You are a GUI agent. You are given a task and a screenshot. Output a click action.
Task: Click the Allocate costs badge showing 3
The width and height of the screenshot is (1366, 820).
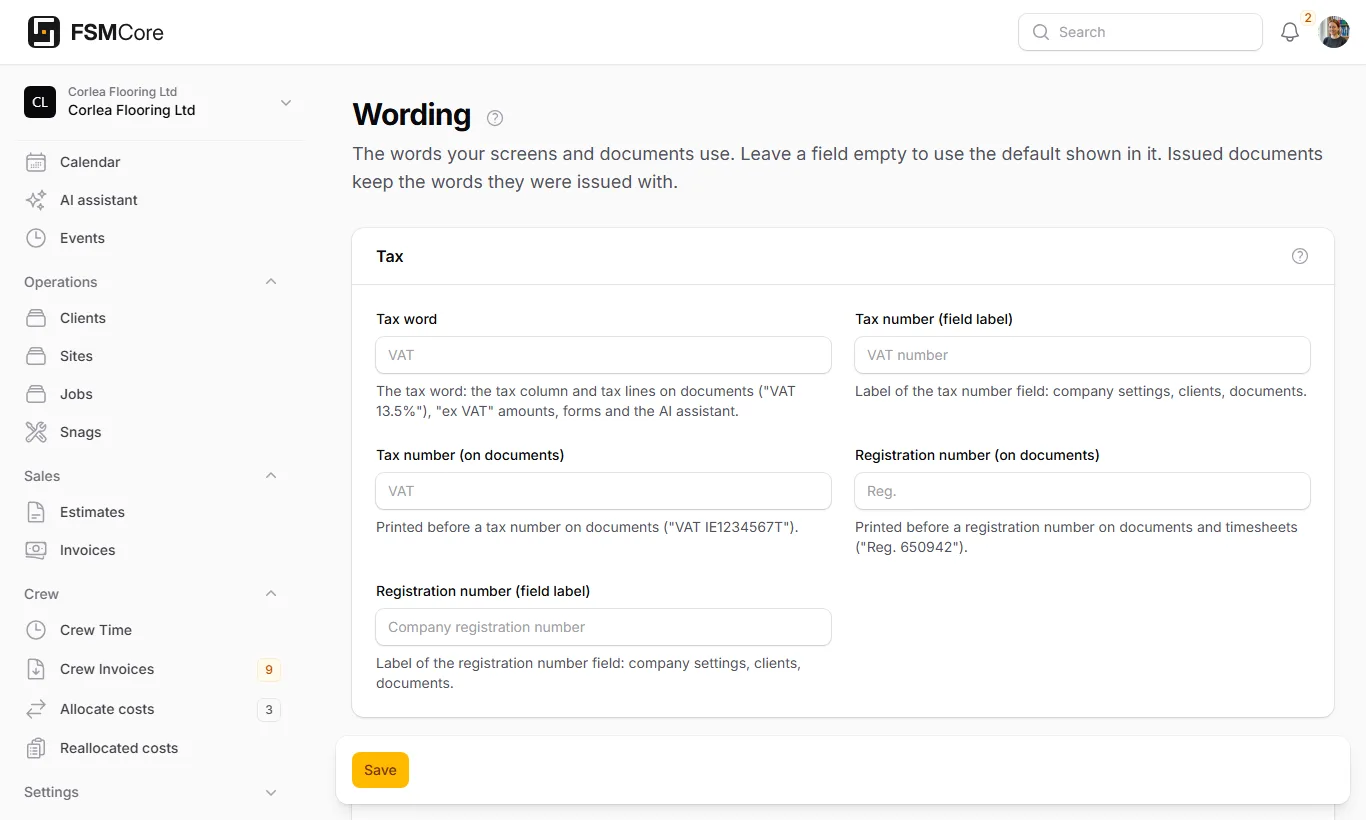268,710
